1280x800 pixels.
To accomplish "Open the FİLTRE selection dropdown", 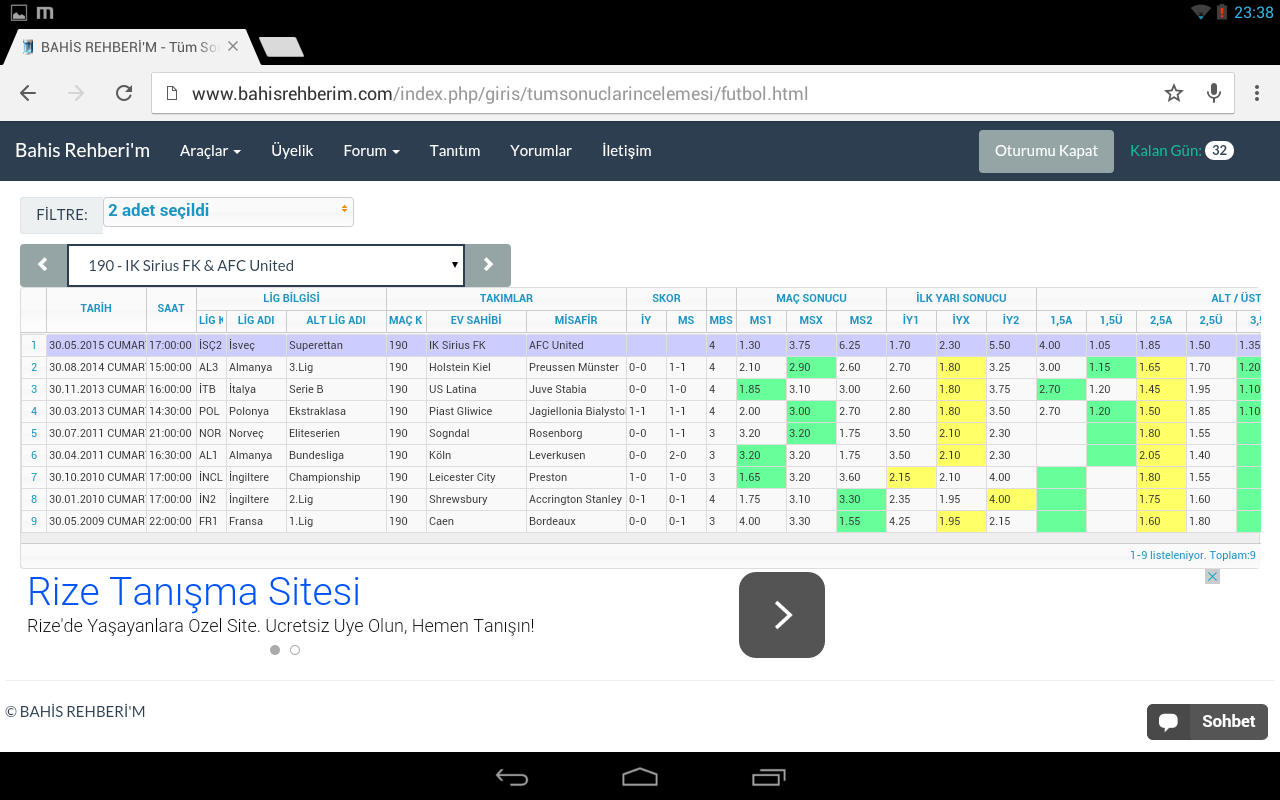I will point(228,212).
